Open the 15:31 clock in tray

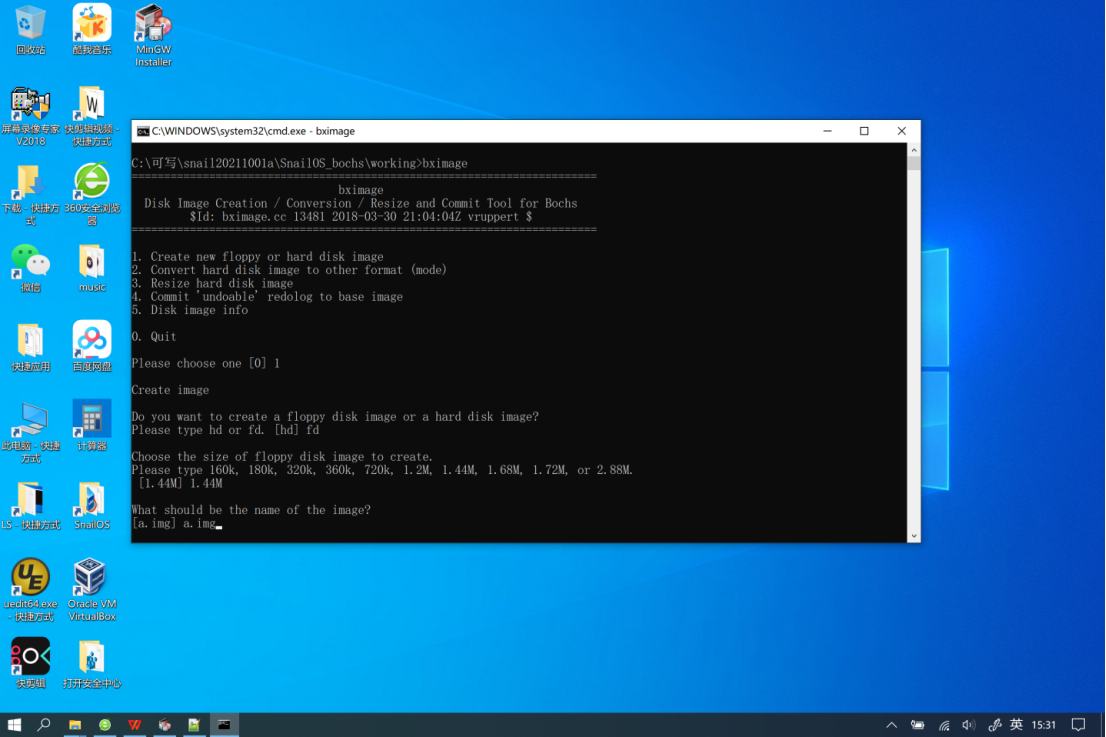pos(1043,724)
